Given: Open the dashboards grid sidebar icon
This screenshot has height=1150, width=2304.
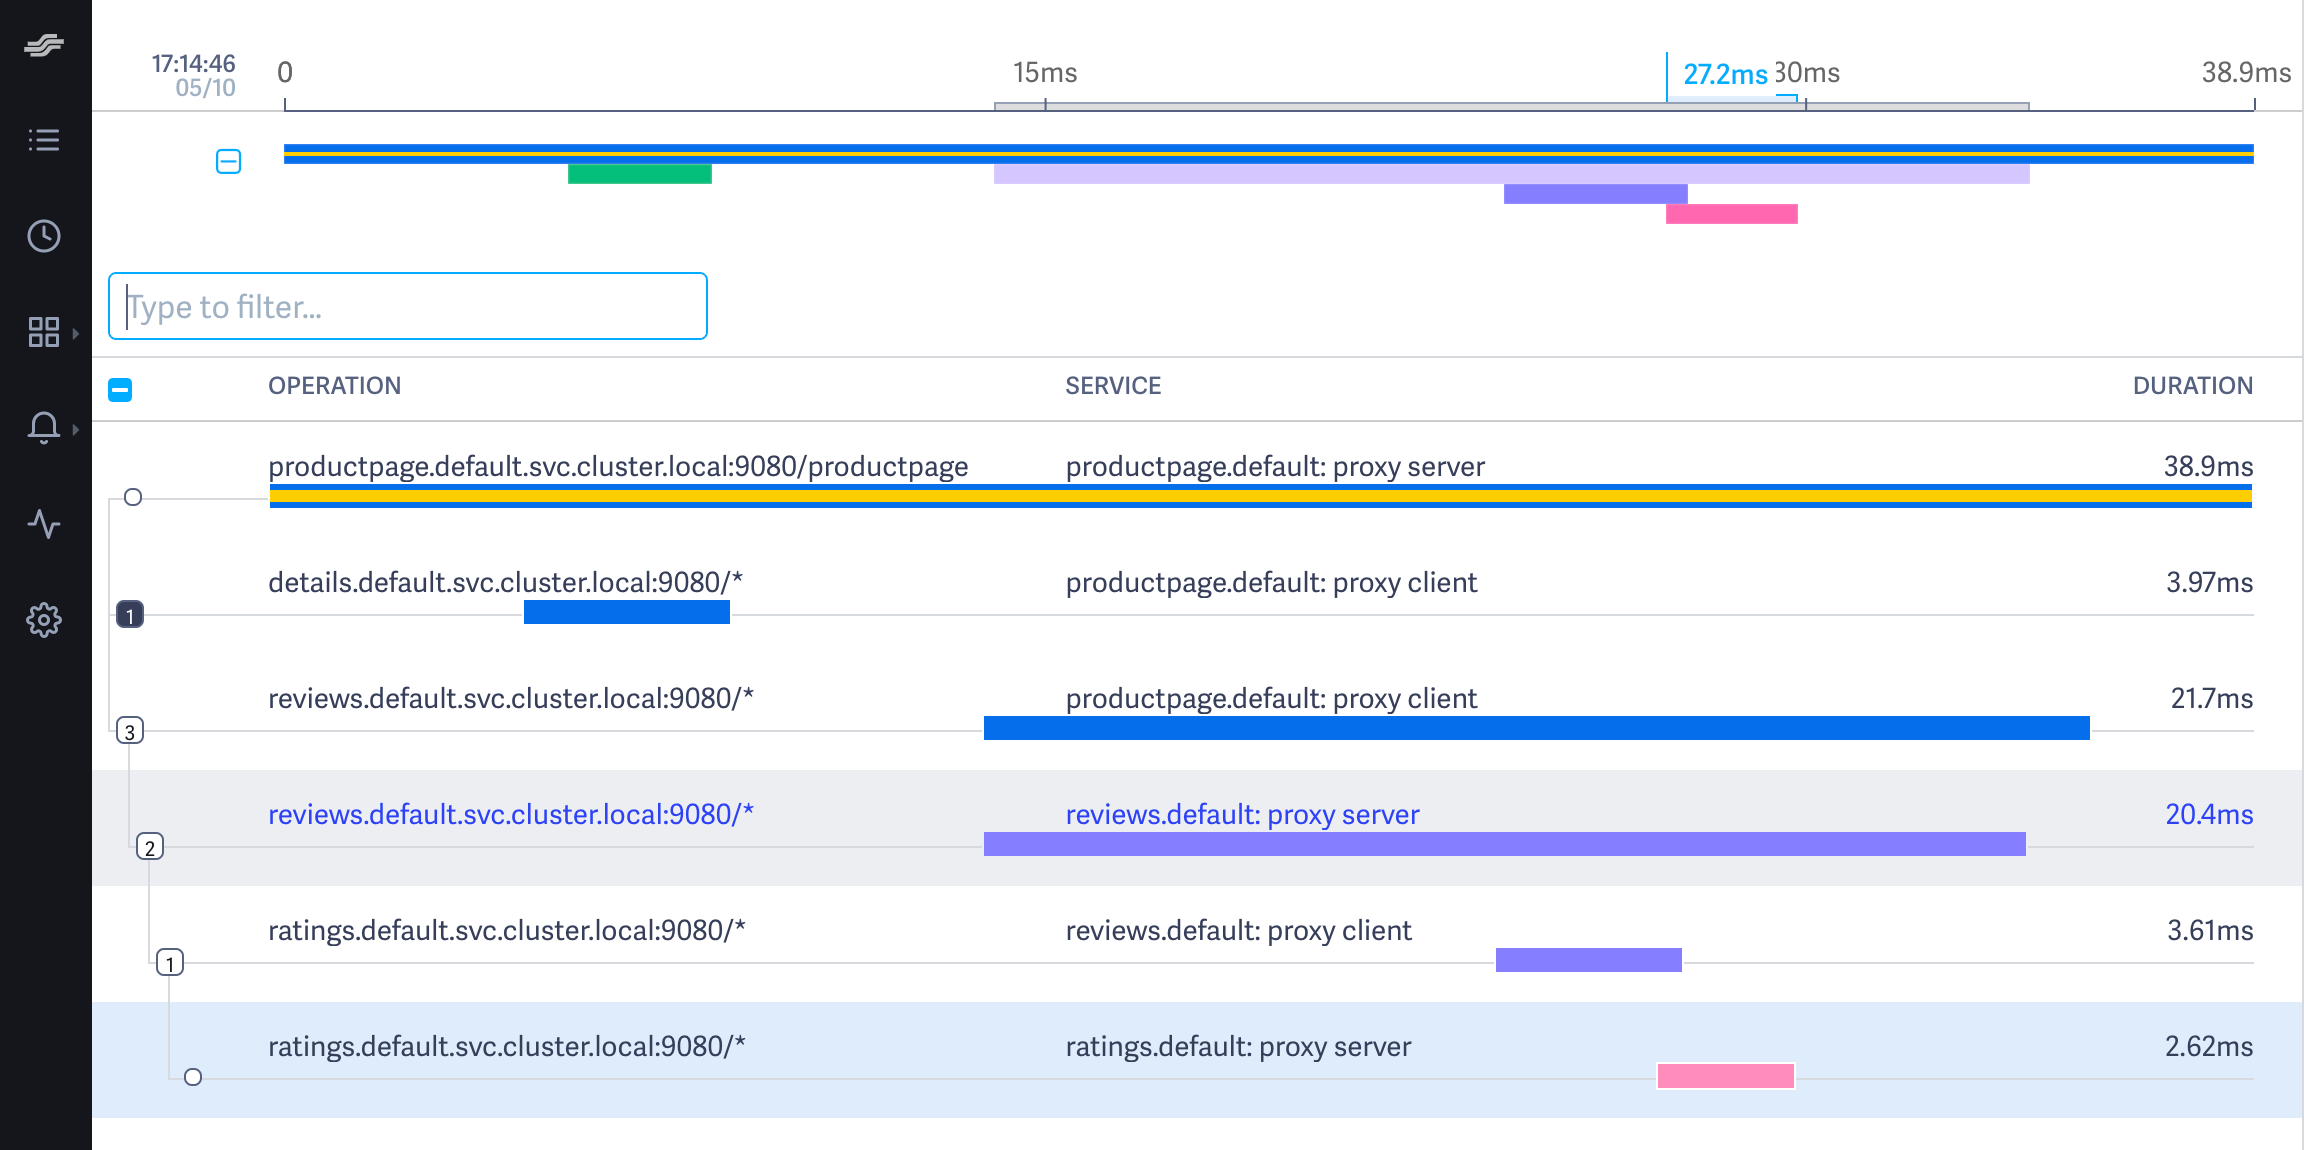Looking at the screenshot, I should pyautogui.click(x=44, y=332).
